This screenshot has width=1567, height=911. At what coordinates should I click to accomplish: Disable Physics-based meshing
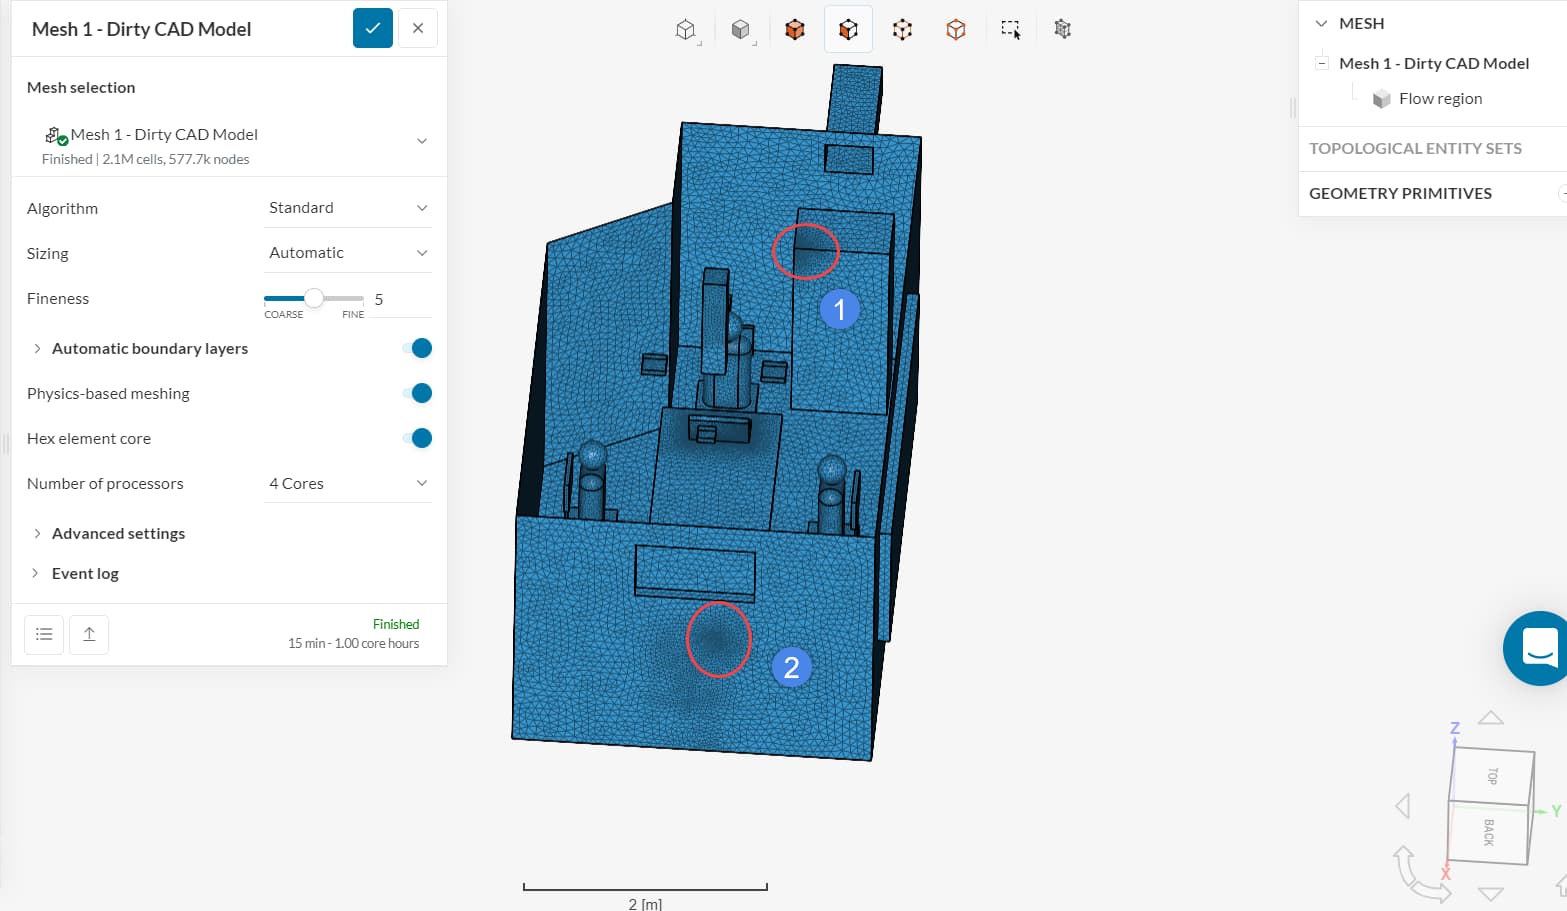click(418, 393)
